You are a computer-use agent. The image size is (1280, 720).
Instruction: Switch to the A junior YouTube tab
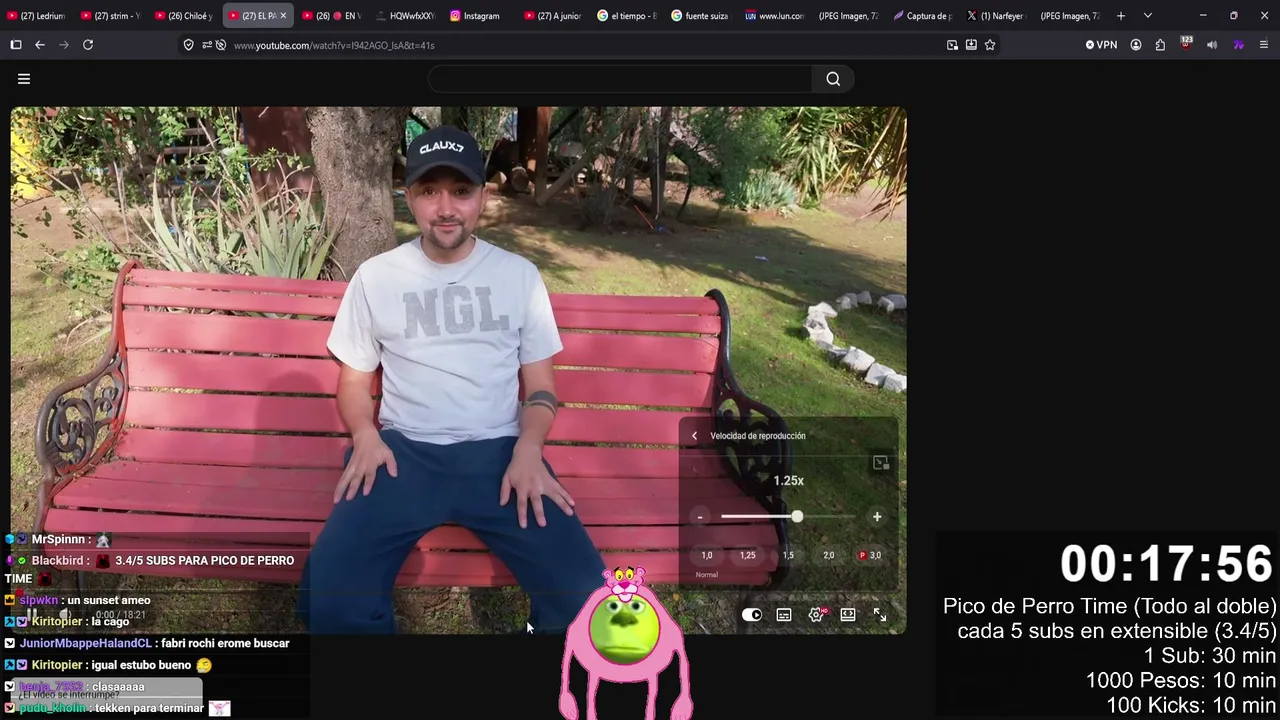(553, 16)
